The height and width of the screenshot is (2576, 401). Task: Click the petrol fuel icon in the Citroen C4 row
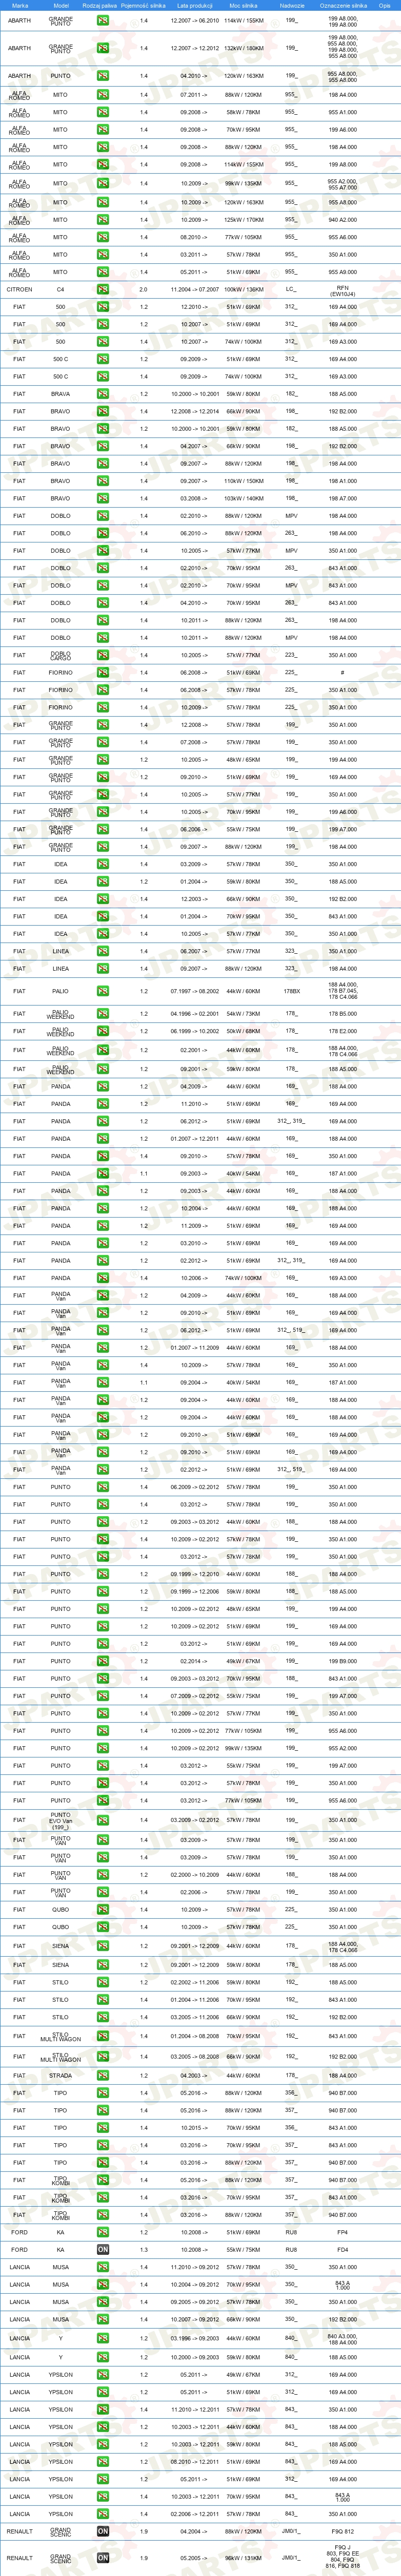pyautogui.click(x=103, y=290)
